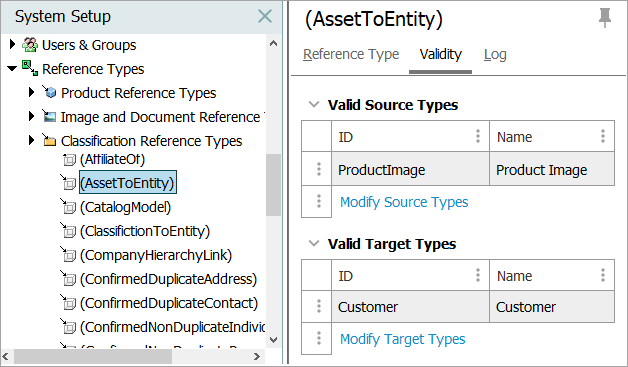Open row menu beside Modify Target Types
628x367 pixels.
[x=319, y=338]
